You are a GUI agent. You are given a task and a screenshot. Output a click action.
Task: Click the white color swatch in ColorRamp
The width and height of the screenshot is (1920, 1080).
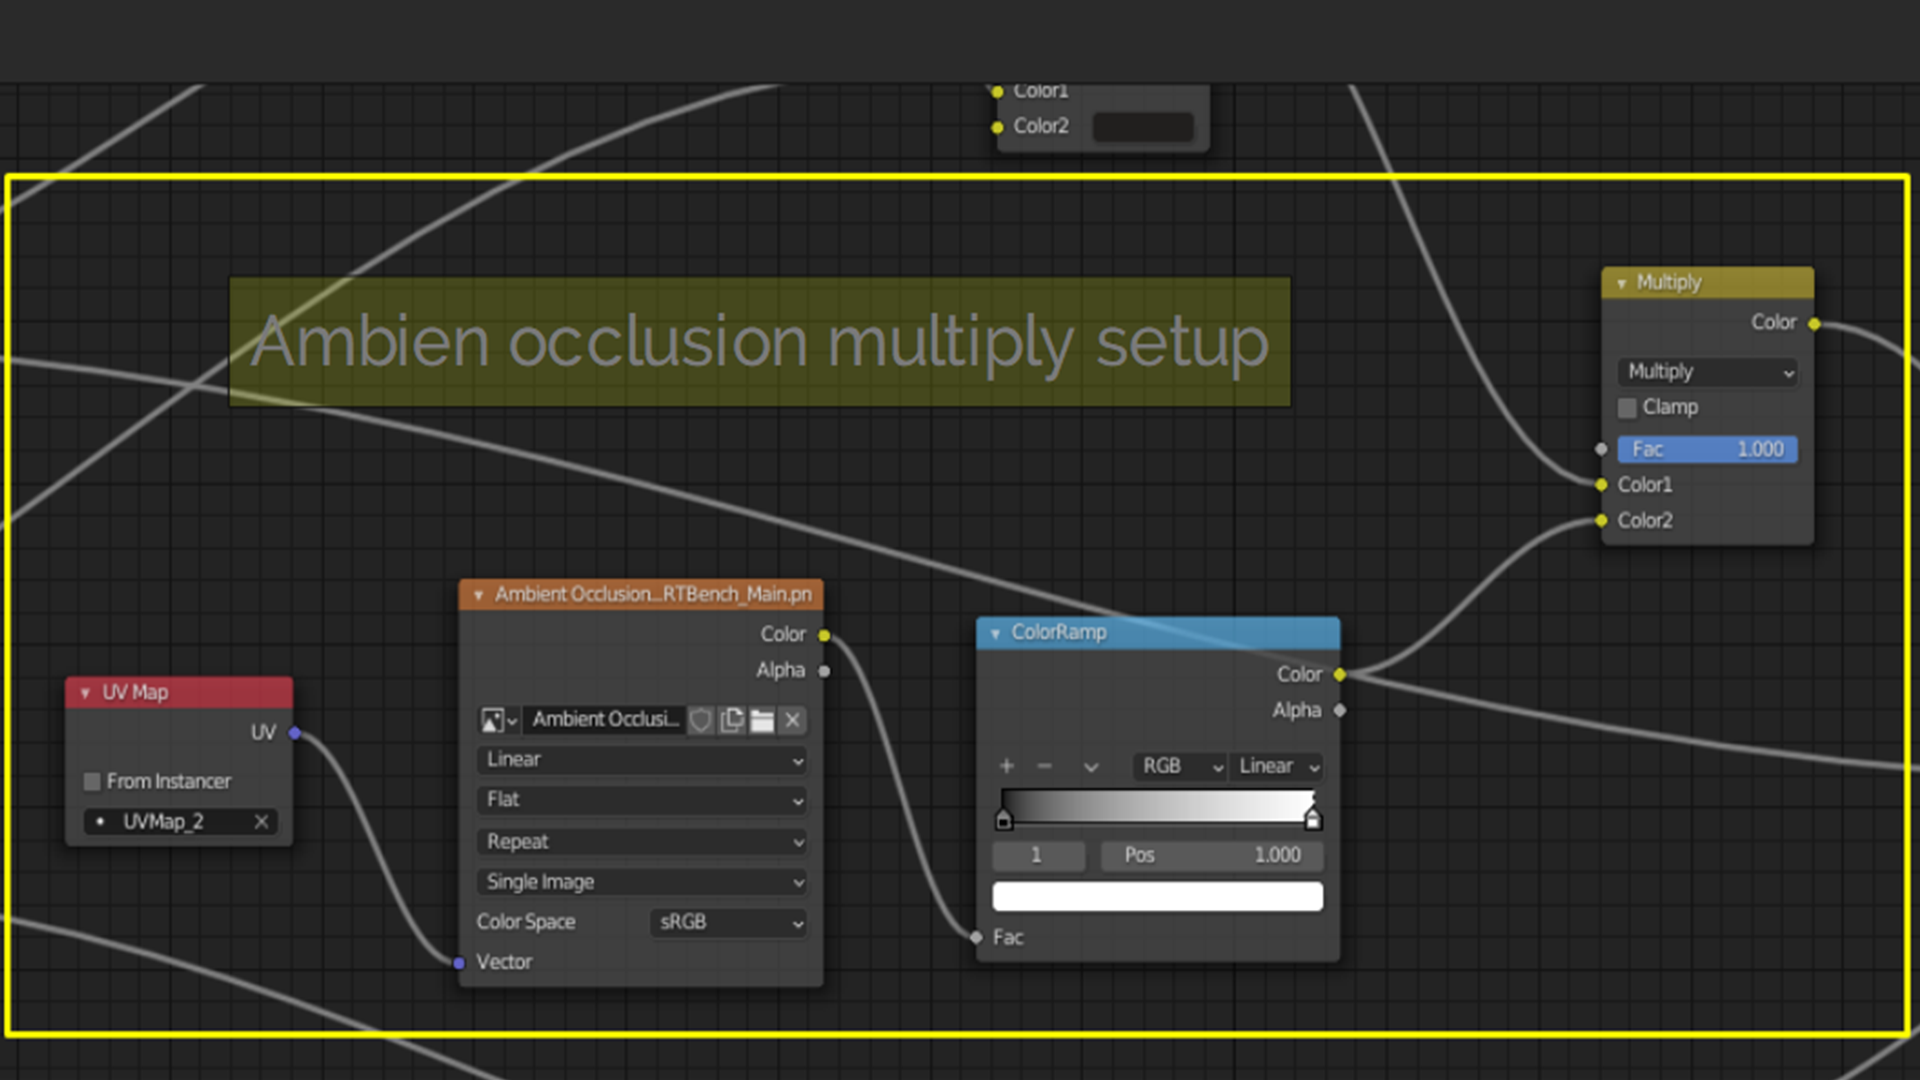click(1157, 897)
